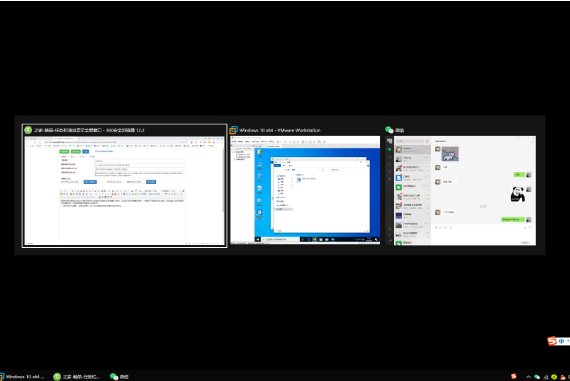
Task: Click the WeChat icon above the chat thumbnail
Action: pos(389,130)
